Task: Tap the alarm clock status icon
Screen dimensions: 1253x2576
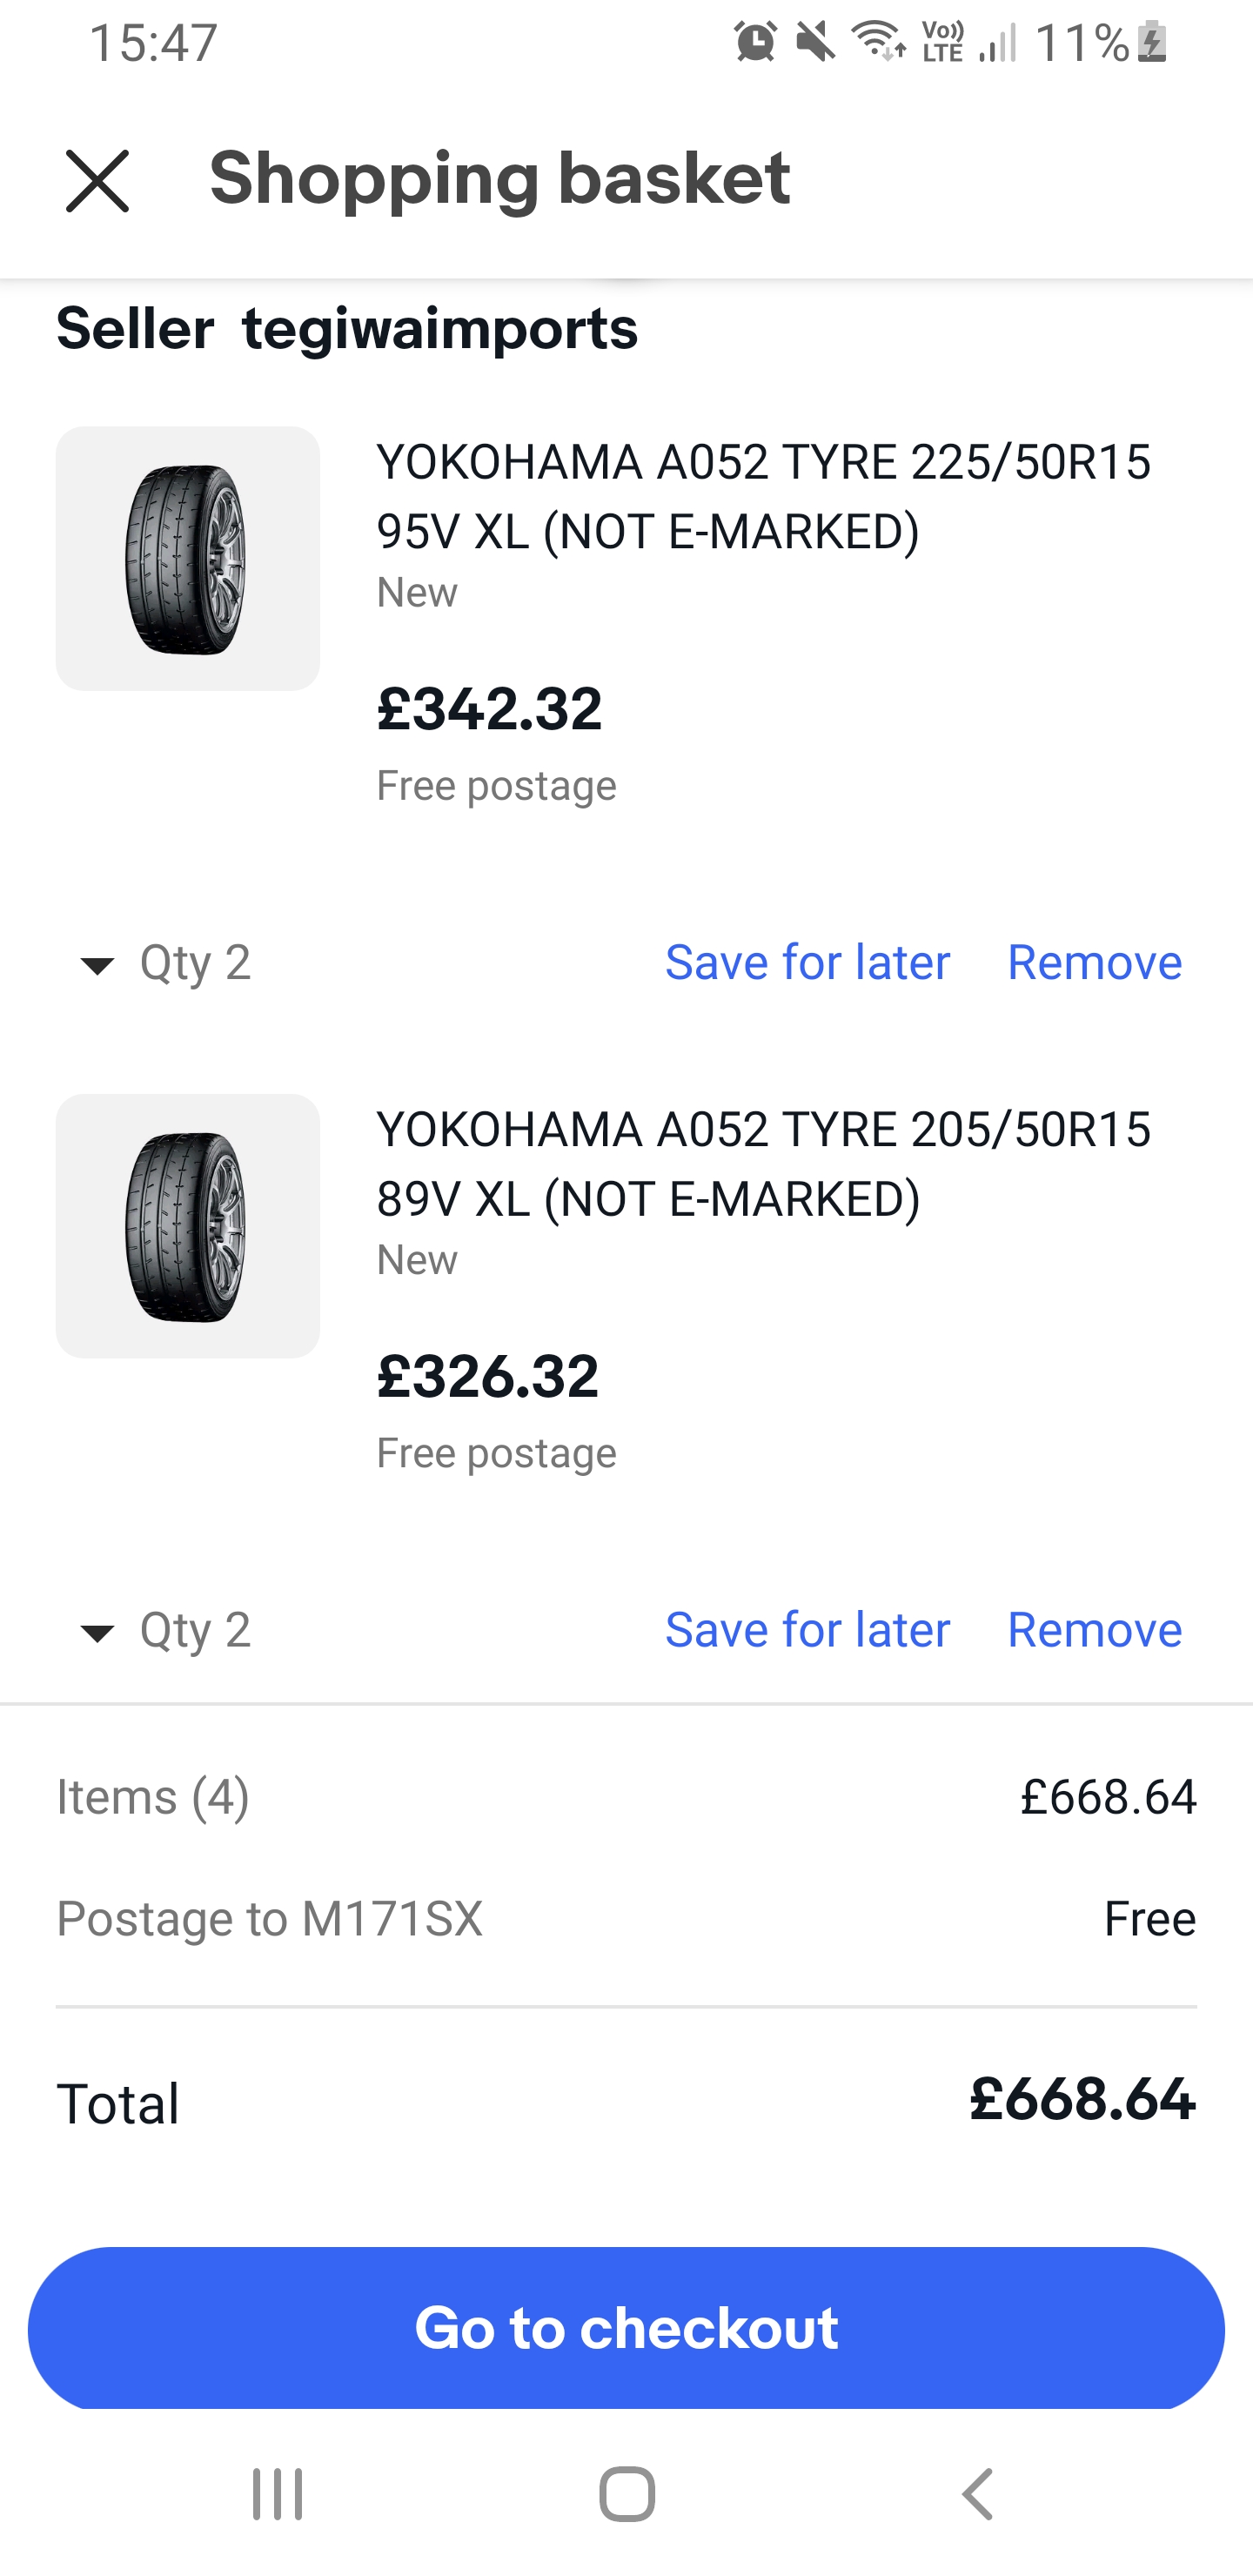Action: coord(755,42)
